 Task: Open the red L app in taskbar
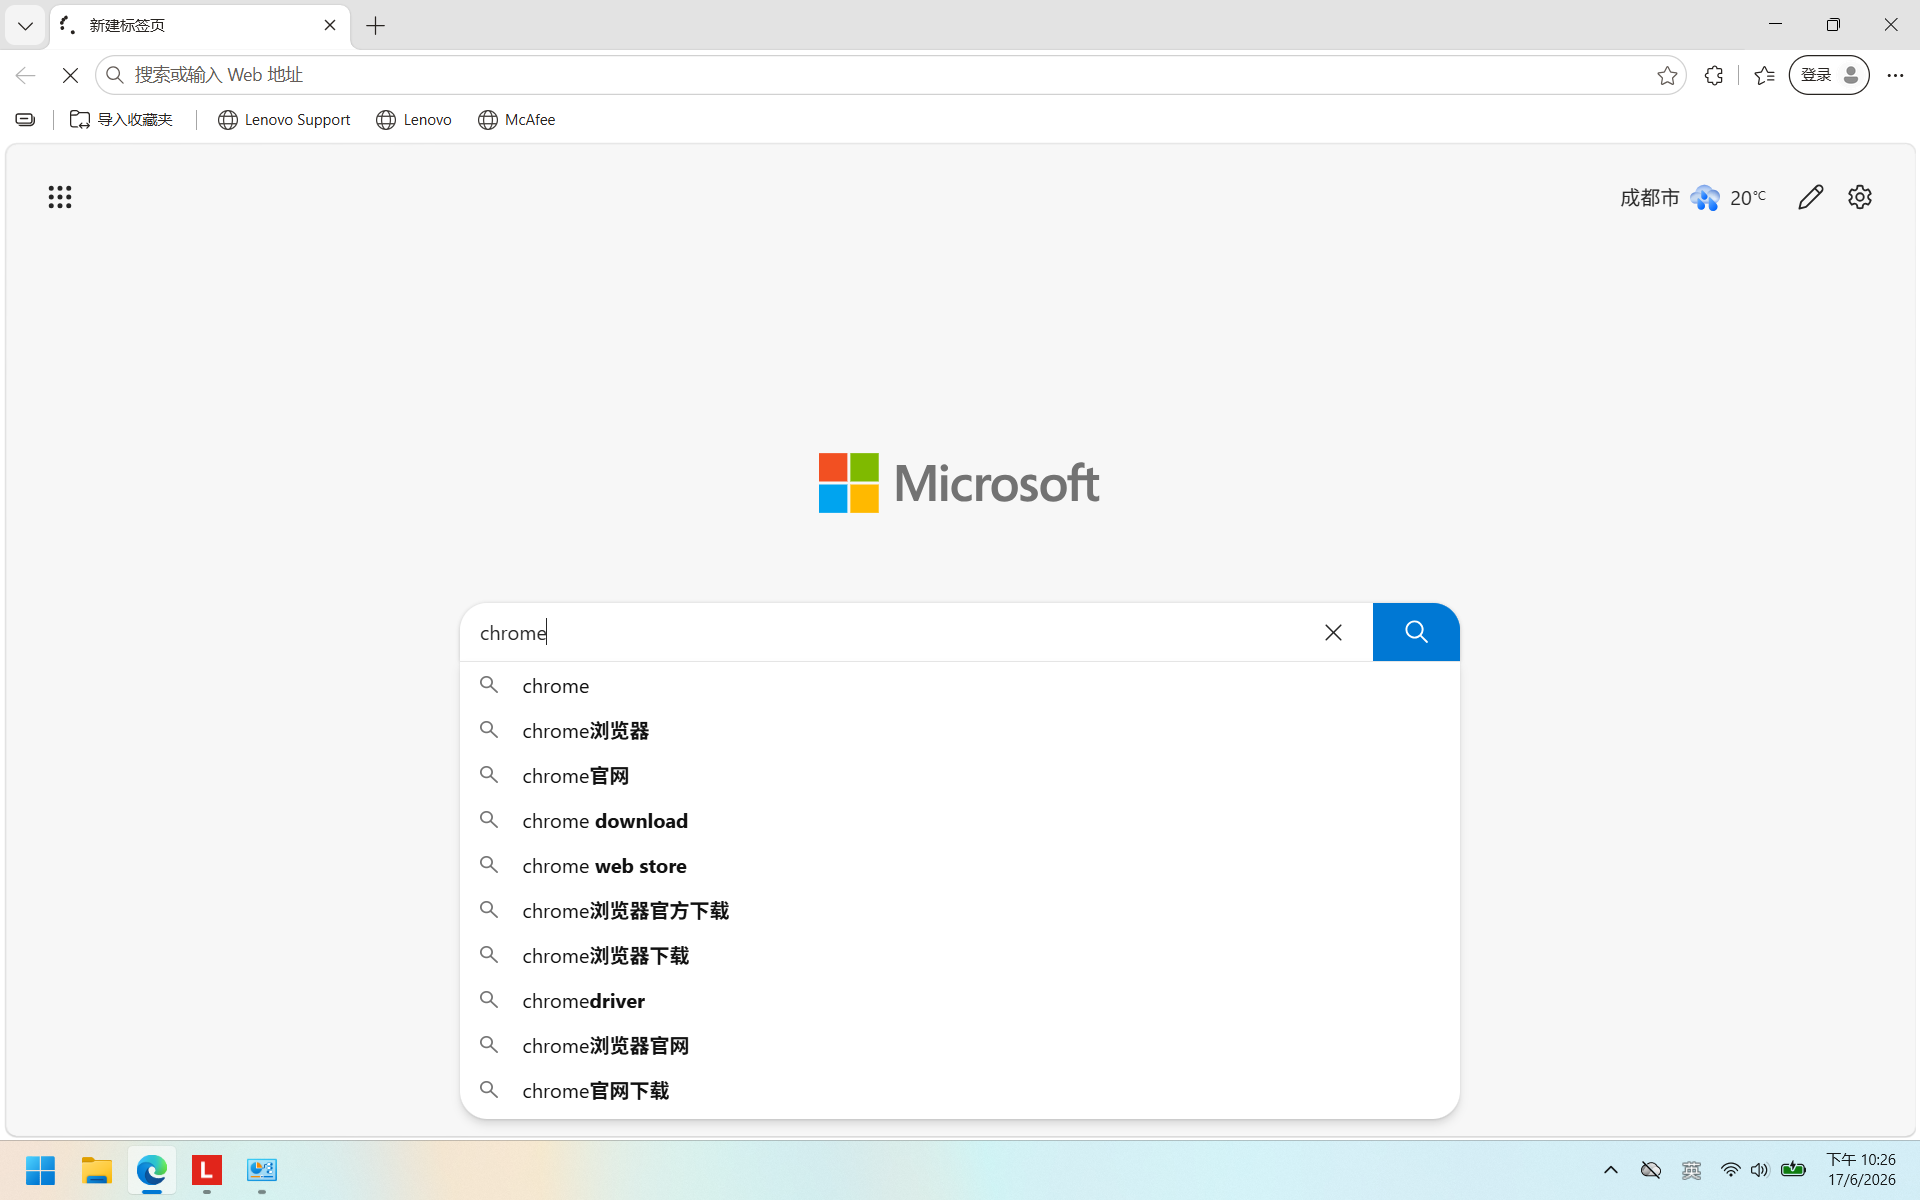point(207,1170)
